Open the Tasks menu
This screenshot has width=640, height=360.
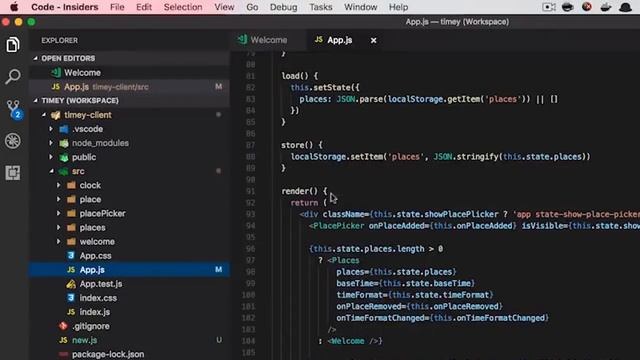(320, 7)
